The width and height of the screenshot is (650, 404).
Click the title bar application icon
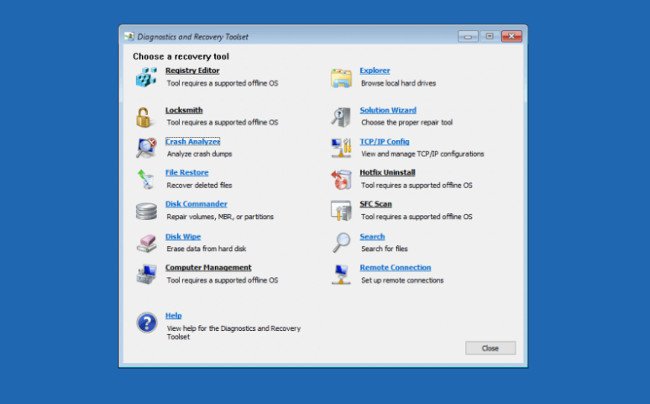[129, 36]
